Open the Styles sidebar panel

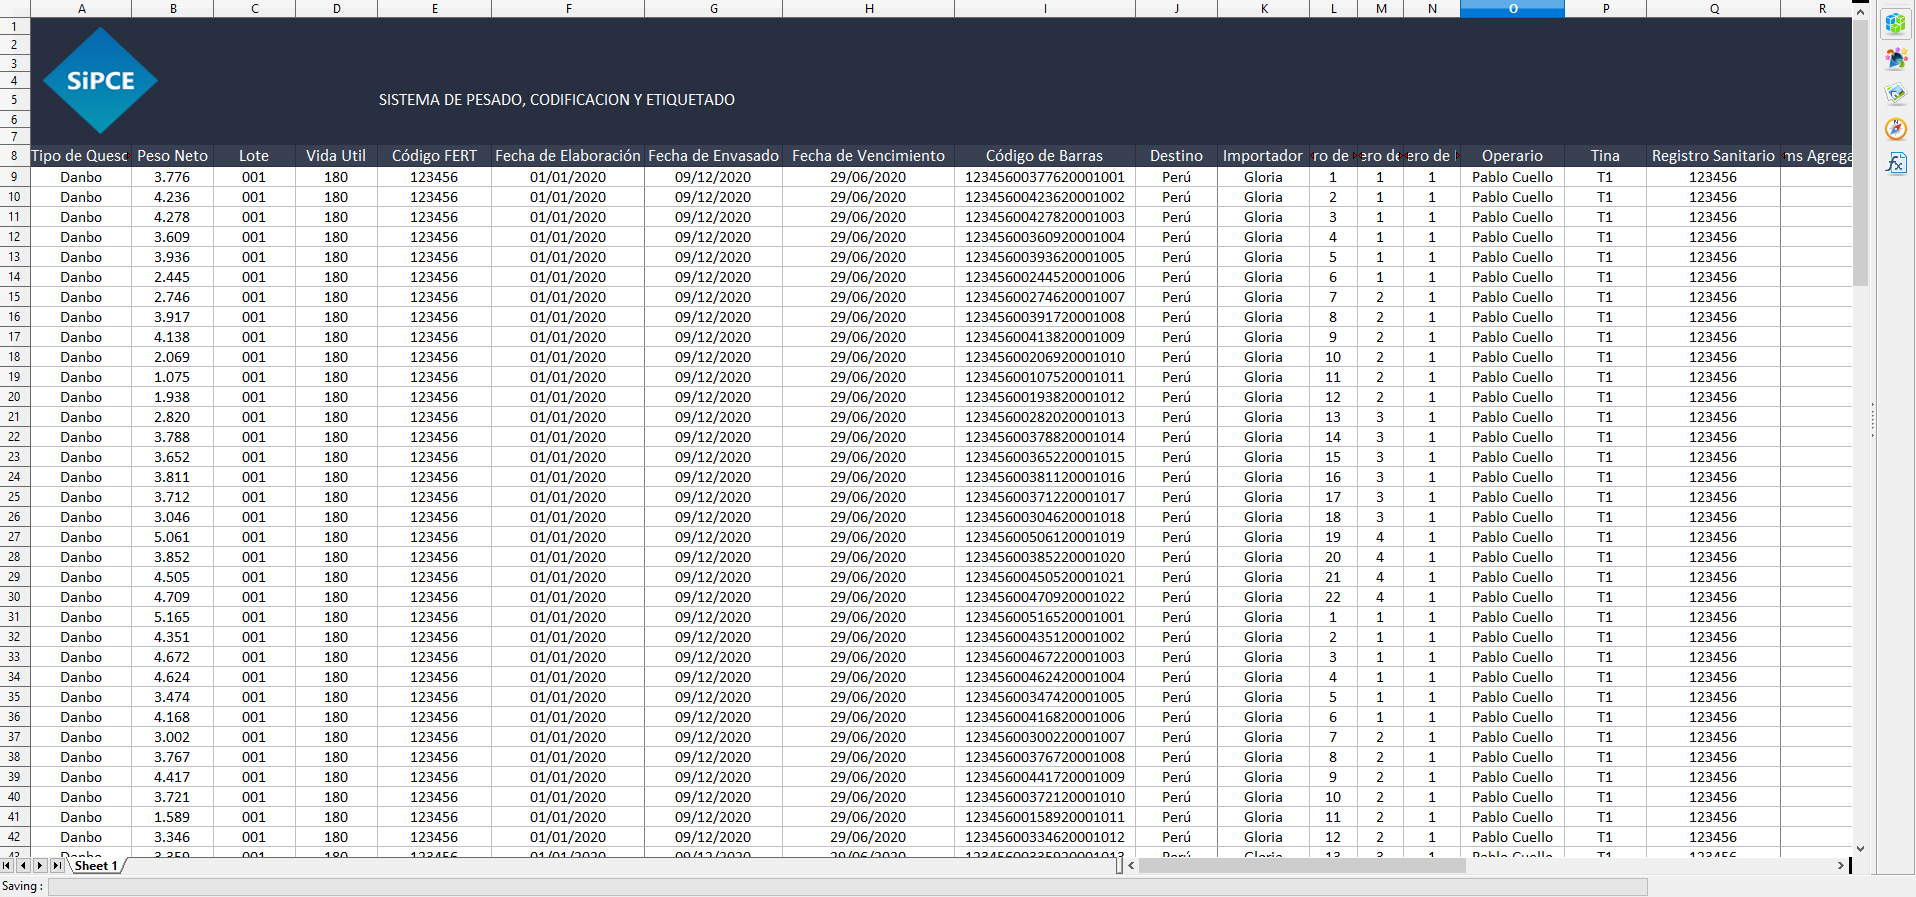click(x=1896, y=58)
